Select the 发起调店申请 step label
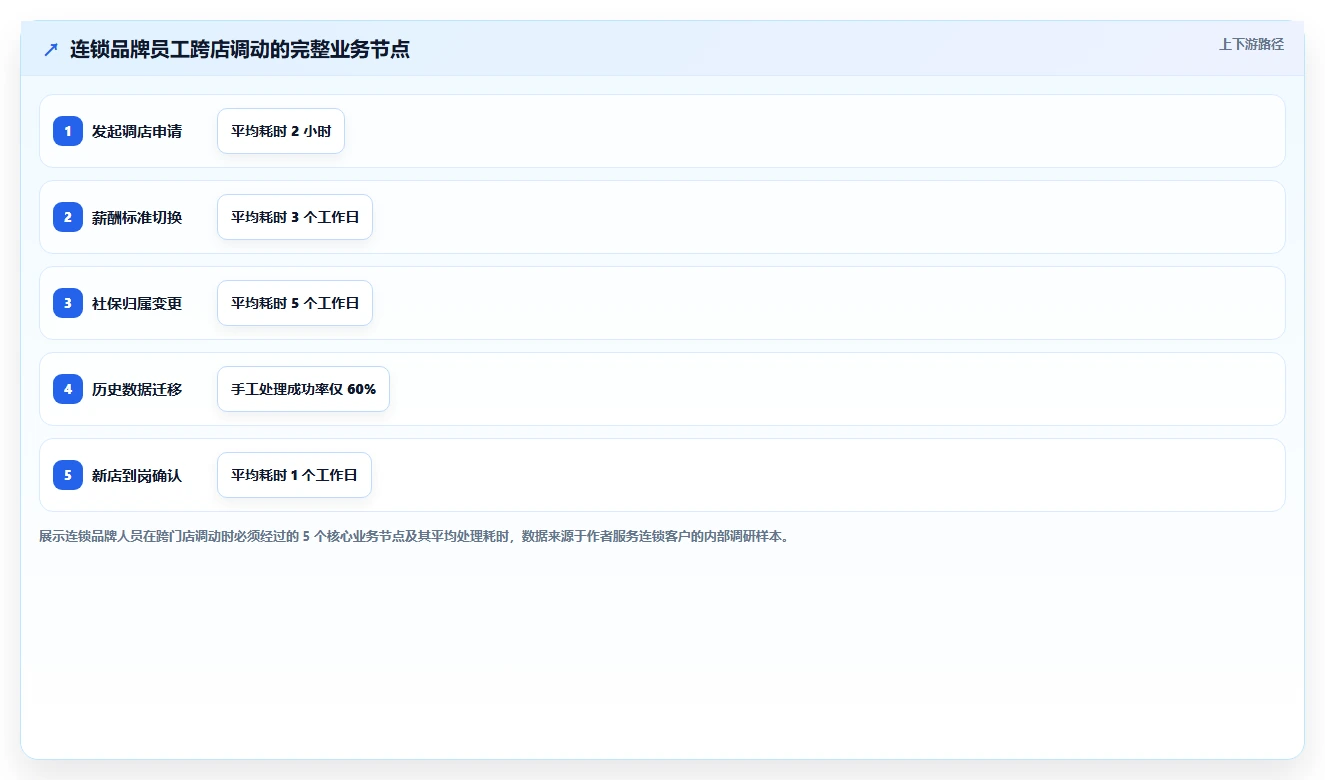1325x780 pixels. click(137, 131)
